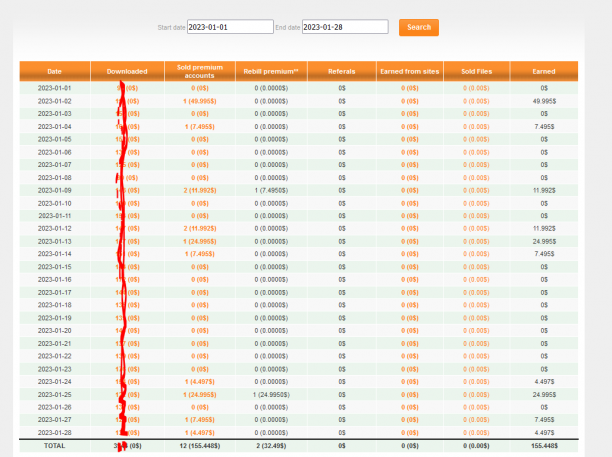The height and width of the screenshot is (457, 612).
Task: Select the date cell 2023-01-02
Action: [x=55, y=101]
